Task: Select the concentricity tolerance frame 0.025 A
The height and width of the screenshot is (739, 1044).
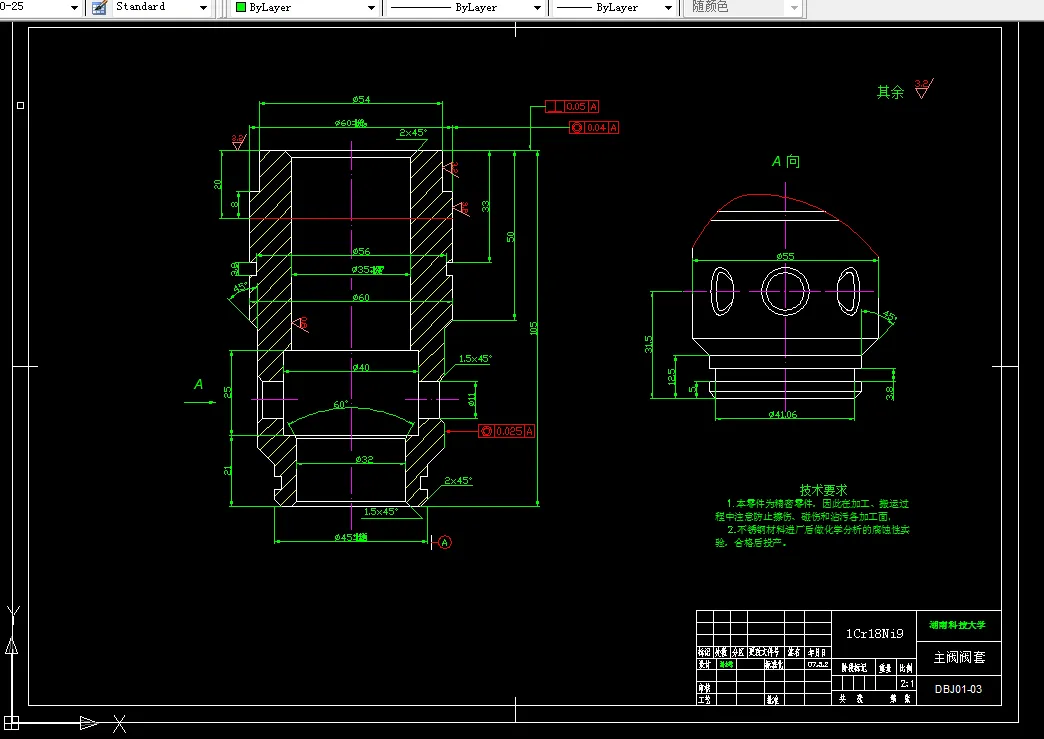Action: point(507,431)
